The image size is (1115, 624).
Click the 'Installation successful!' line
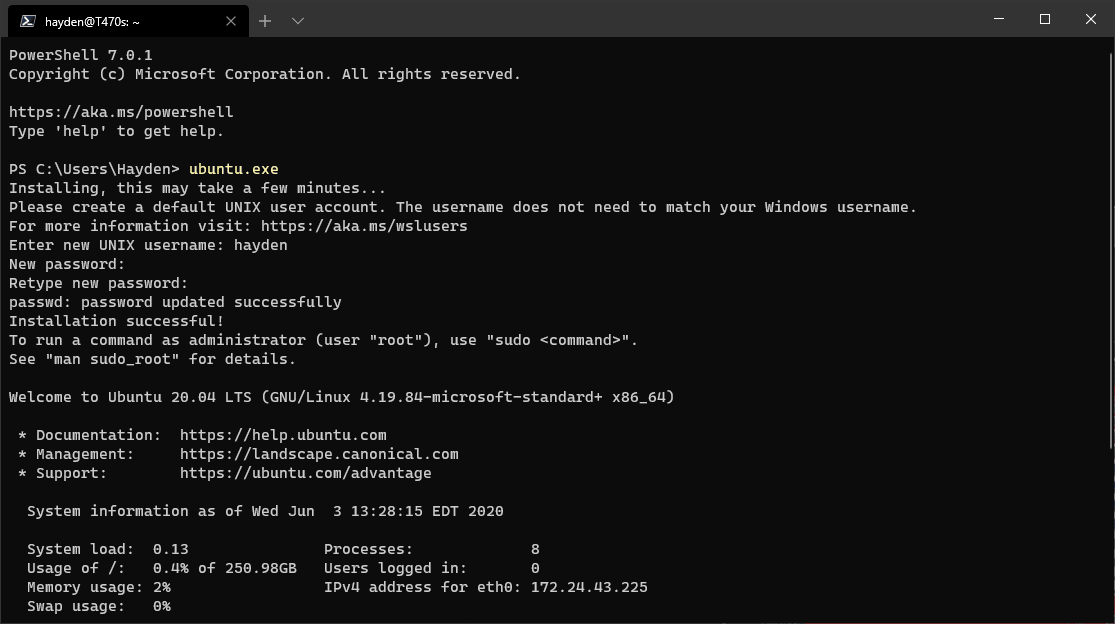pos(117,321)
